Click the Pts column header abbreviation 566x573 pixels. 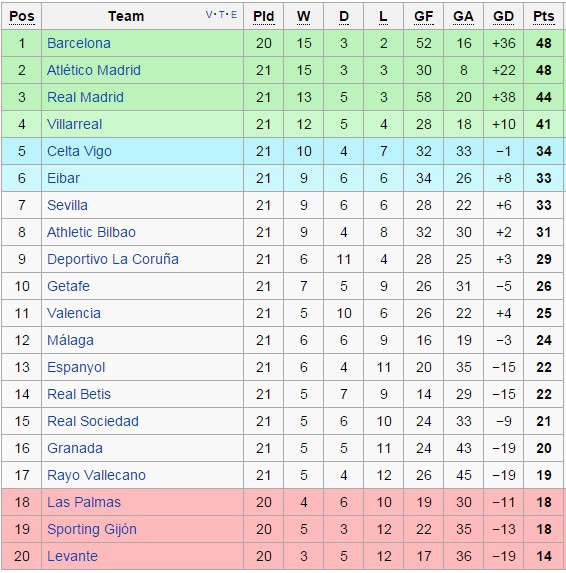tap(544, 16)
